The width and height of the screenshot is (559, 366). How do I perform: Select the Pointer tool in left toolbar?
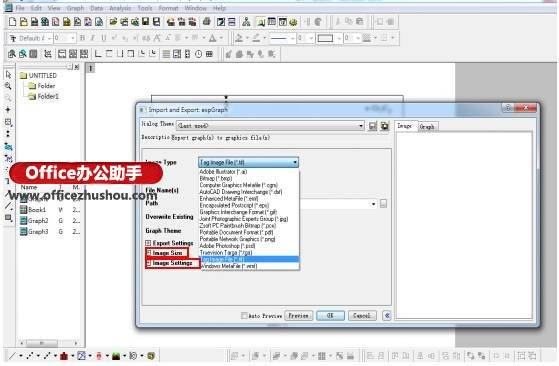point(8,75)
